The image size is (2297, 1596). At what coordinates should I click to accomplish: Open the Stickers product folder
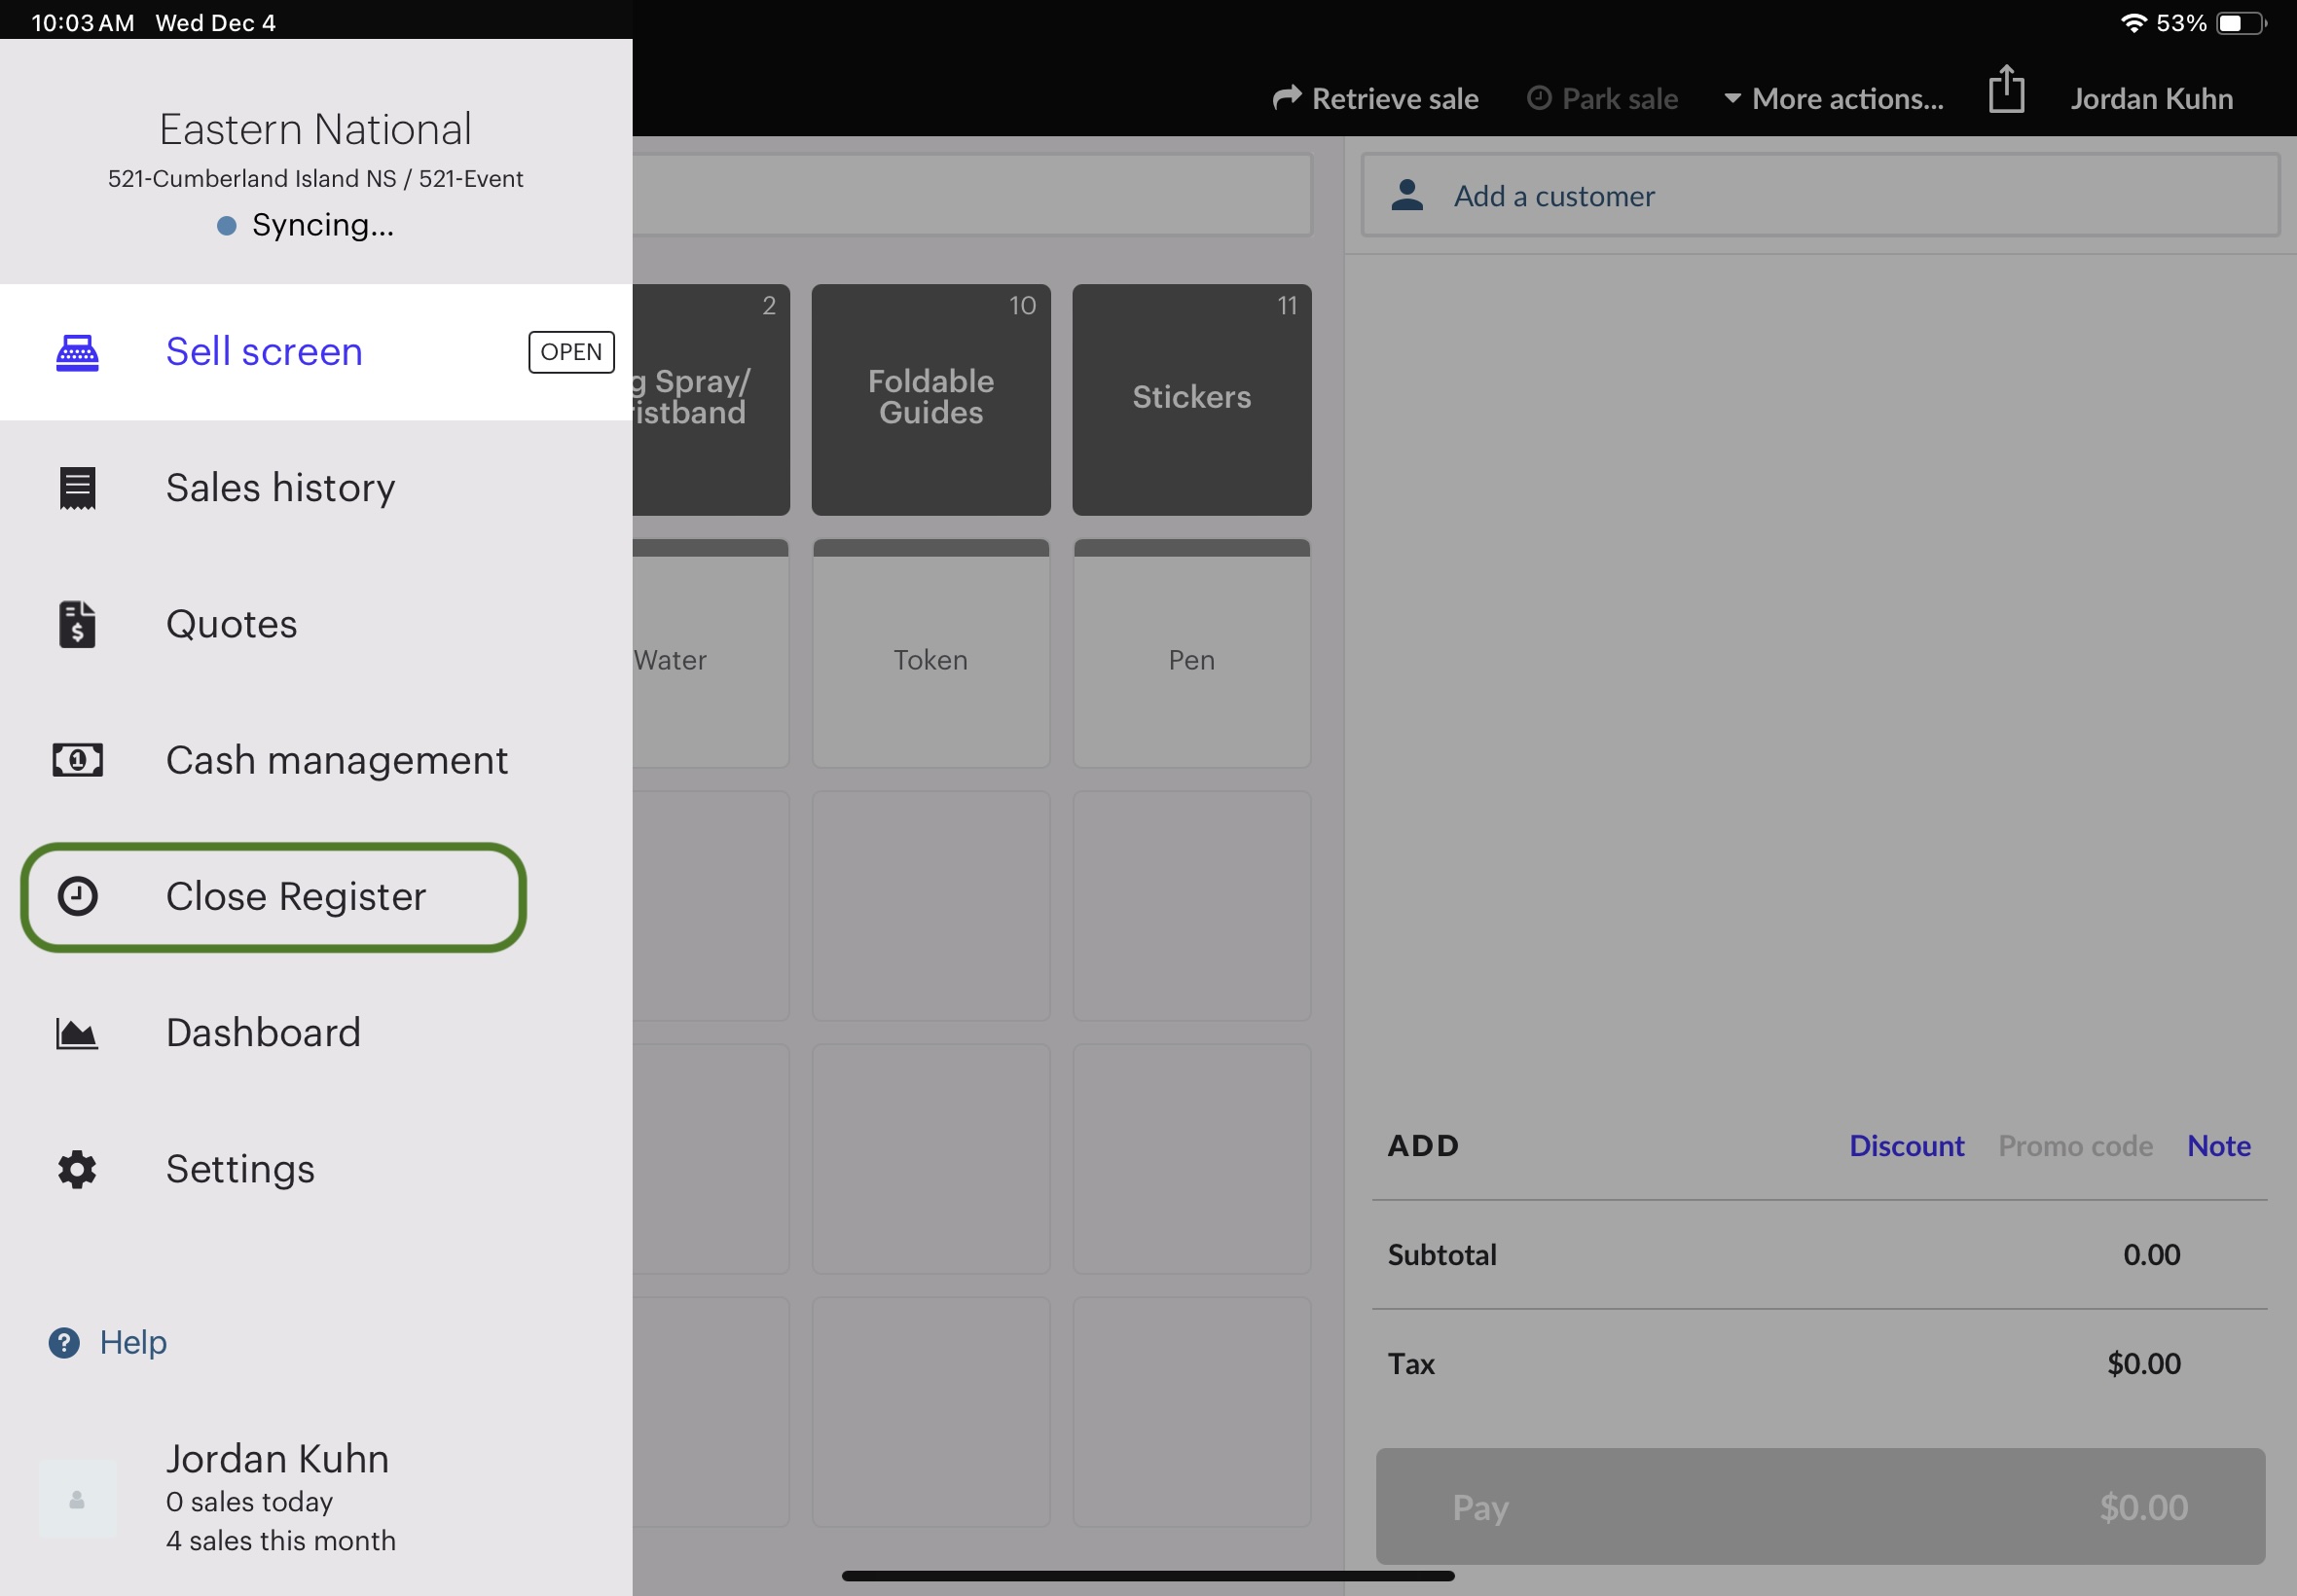pyautogui.click(x=1192, y=400)
